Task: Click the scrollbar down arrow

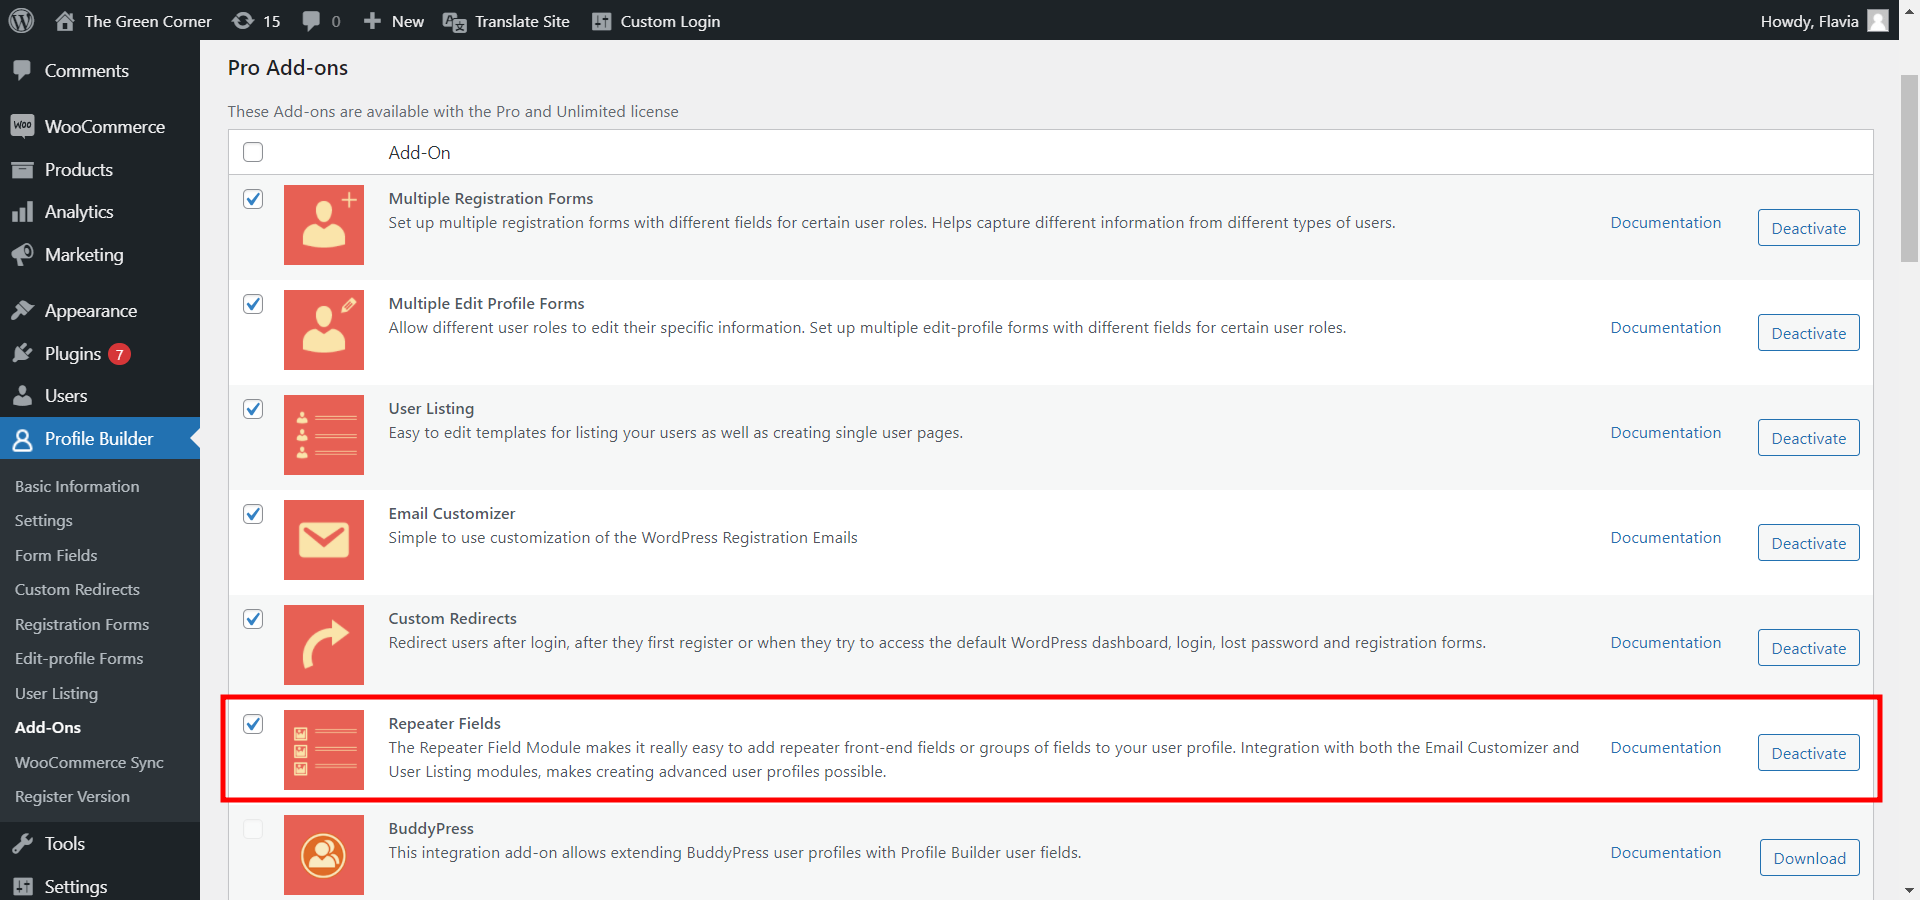Action: (x=1909, y=890)
